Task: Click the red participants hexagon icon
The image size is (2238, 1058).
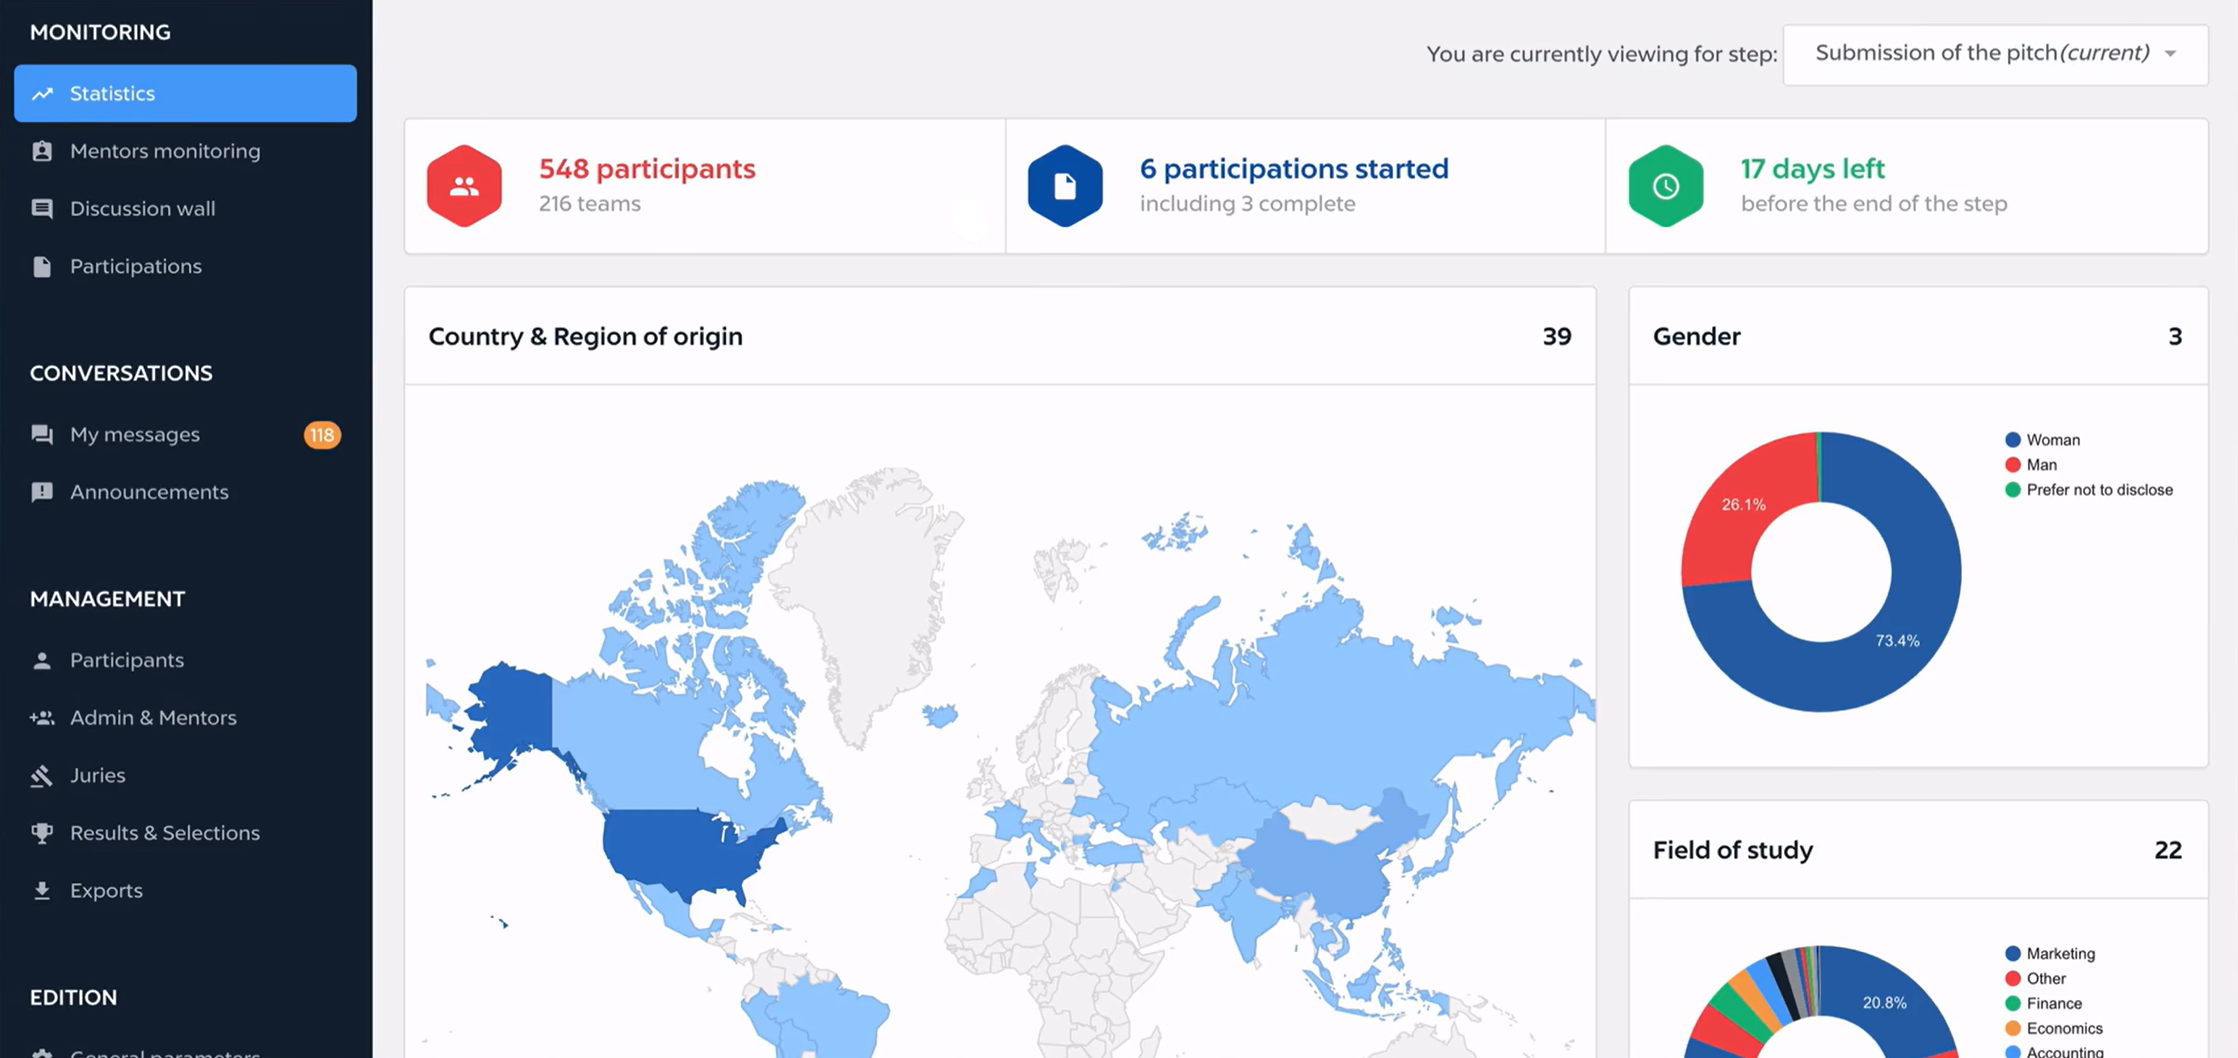Action: pyautogui.click(x=464, y=186)
